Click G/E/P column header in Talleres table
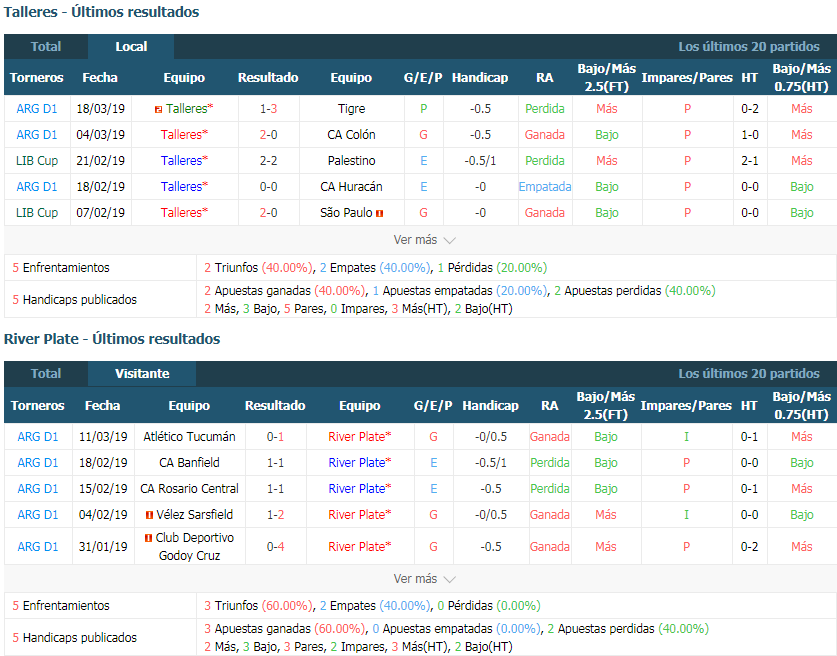Viewport: 837px width, 656px height. [x=423, y=78]
